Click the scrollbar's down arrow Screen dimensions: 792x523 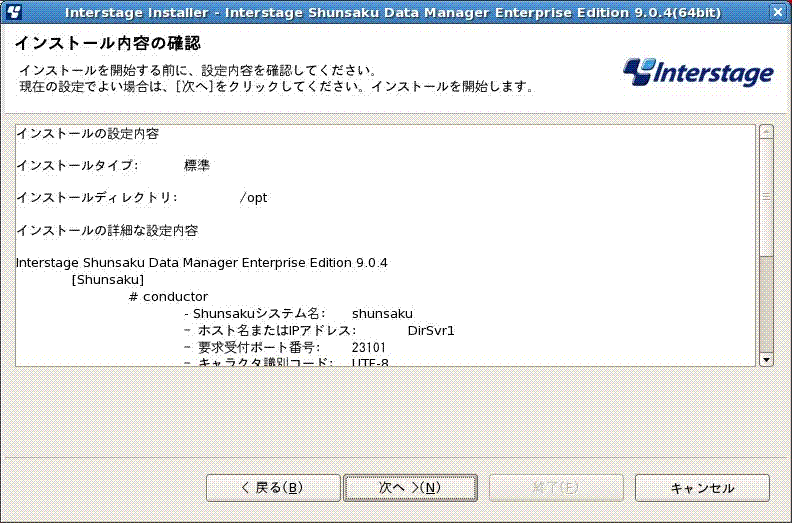(x=766, y=360)
